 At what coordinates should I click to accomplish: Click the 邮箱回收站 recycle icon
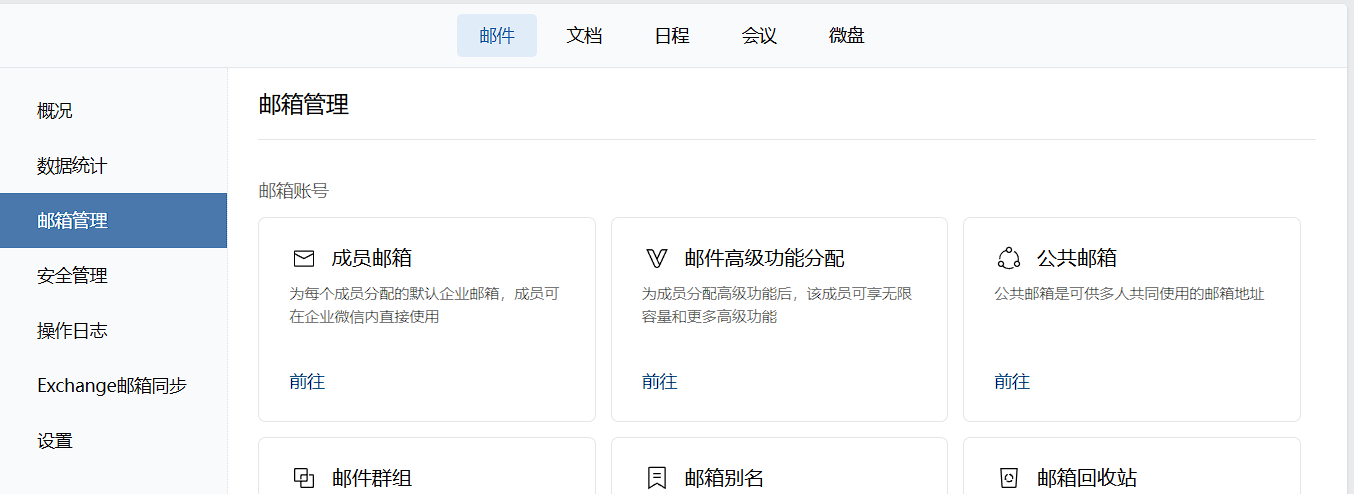coord(1008,478)
